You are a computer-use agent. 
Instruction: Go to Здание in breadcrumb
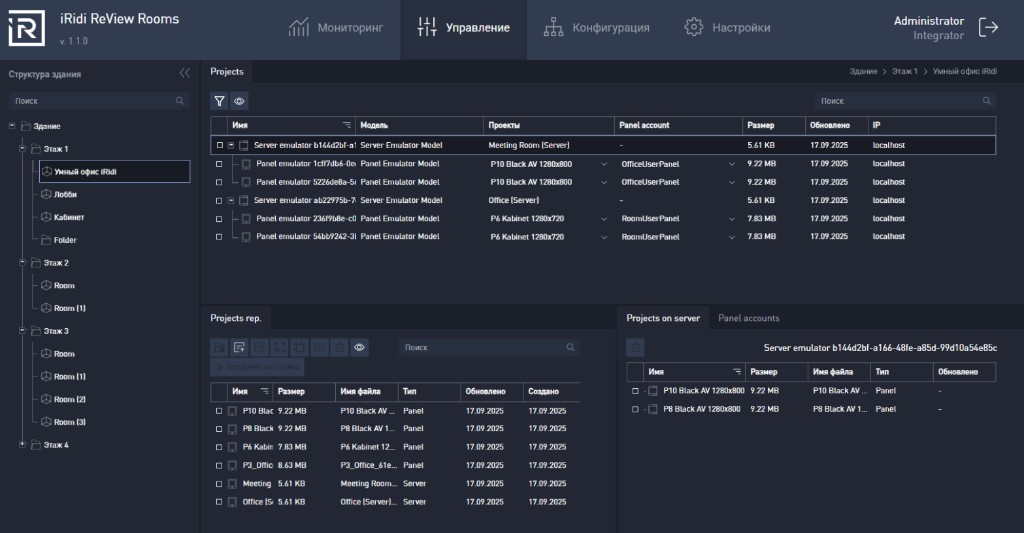[863, 71]
